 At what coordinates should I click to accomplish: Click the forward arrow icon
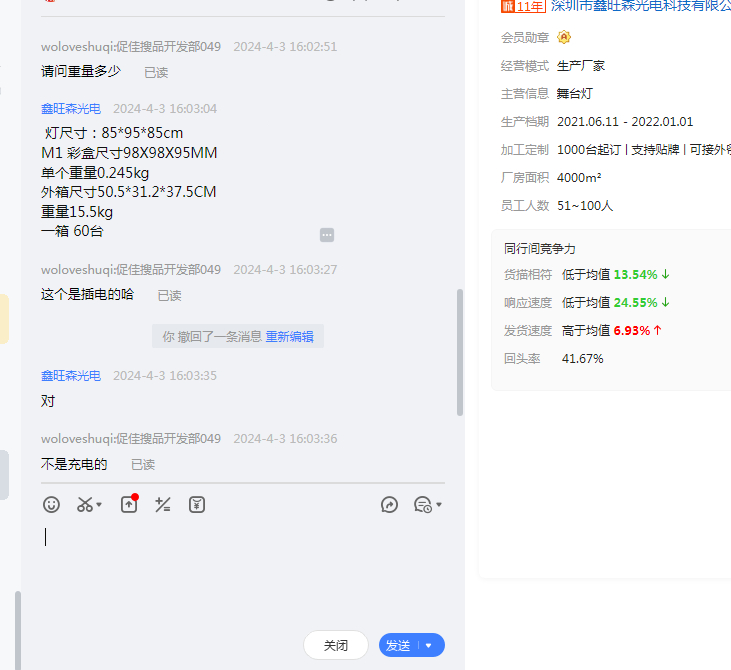(x=390, y=505)
